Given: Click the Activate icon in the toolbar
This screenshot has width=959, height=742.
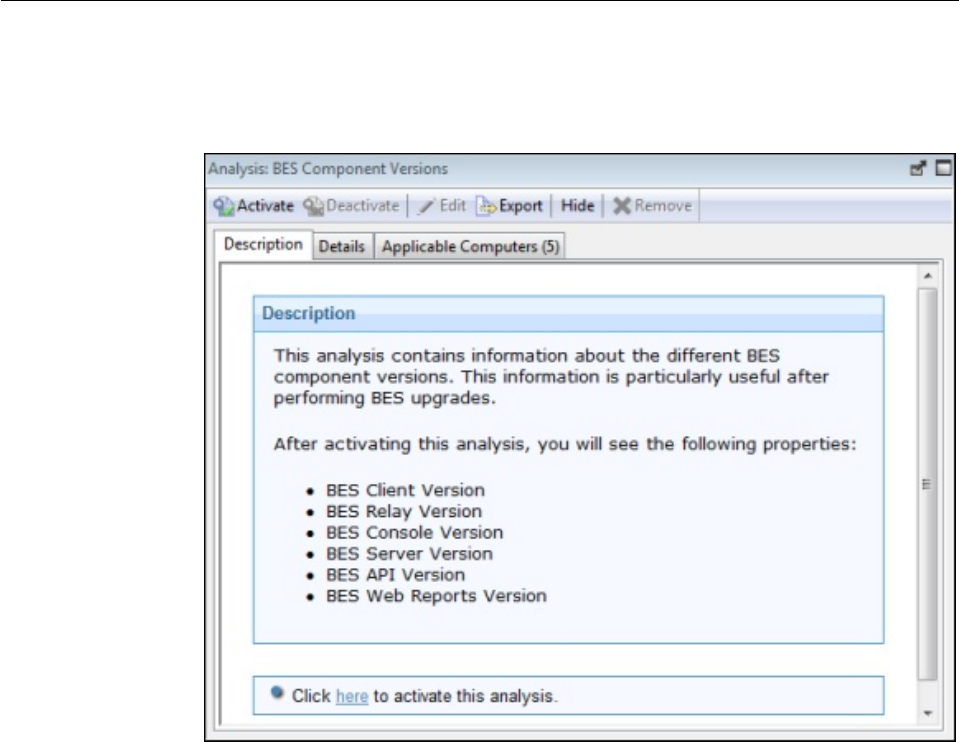Looking at the screenshot, I should pyautogui.click(x=222, y=206).
